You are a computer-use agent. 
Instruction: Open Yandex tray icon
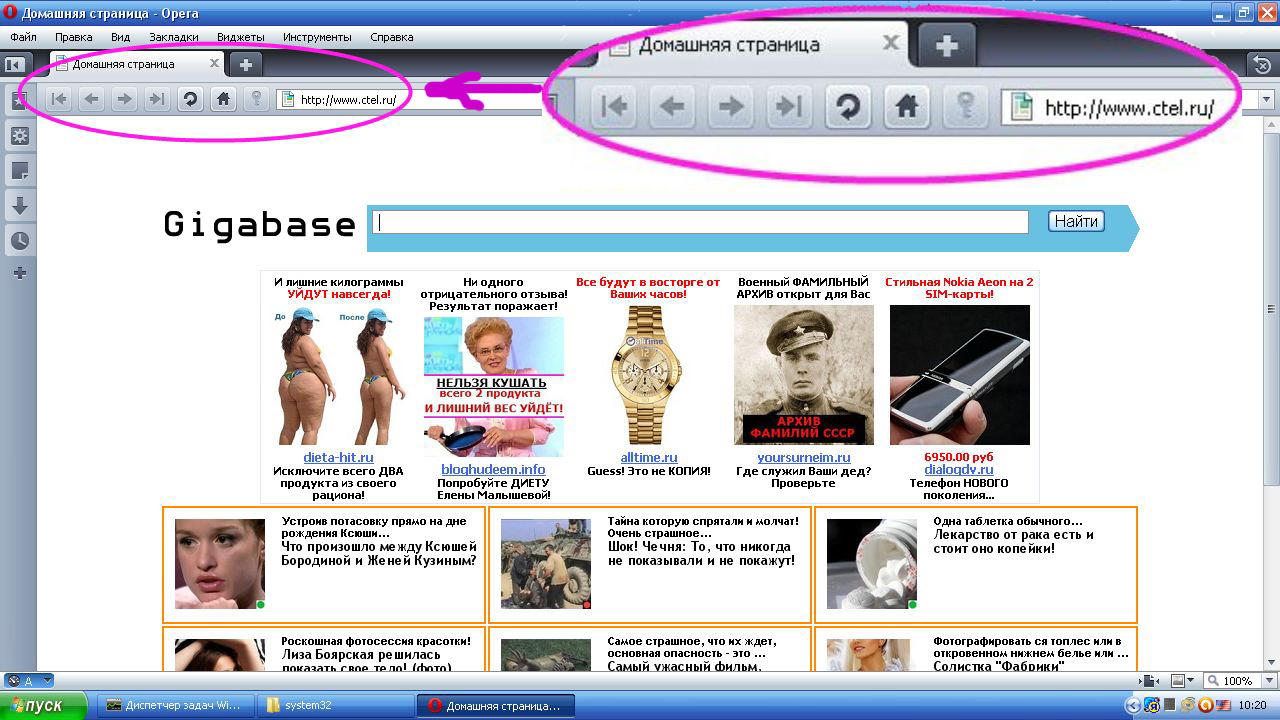click(1152, 705)
